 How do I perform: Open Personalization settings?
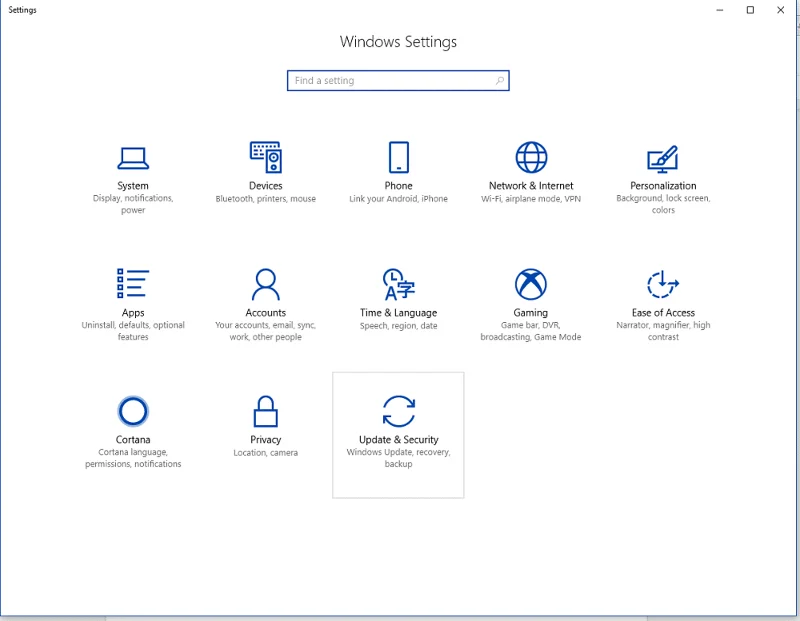(x=664, y=158)
